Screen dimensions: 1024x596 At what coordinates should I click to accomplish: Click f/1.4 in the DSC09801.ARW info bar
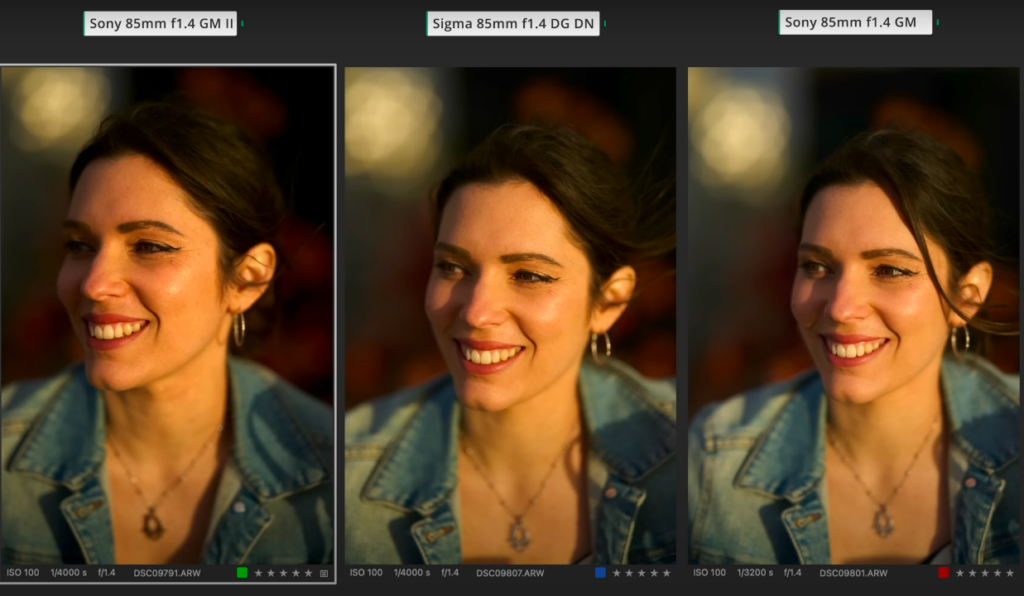[793, 572]
